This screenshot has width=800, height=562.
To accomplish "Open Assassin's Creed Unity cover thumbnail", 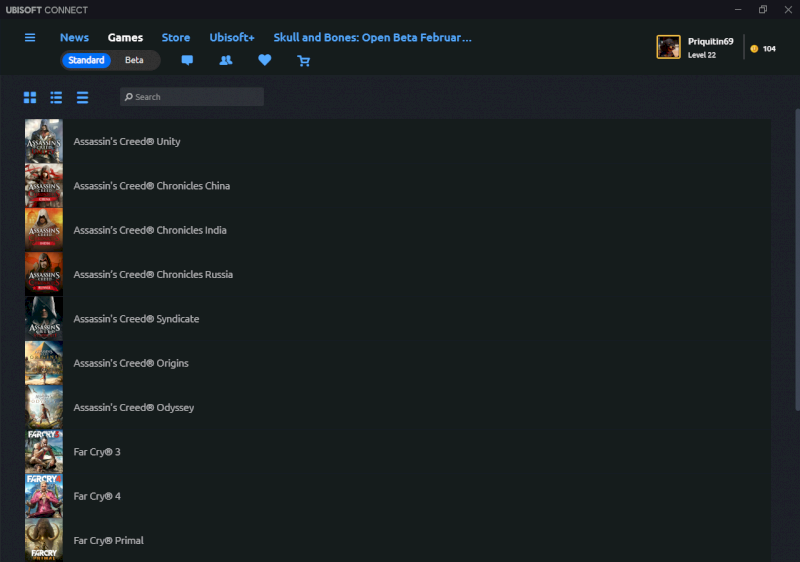I will click(x=44, y=141).
